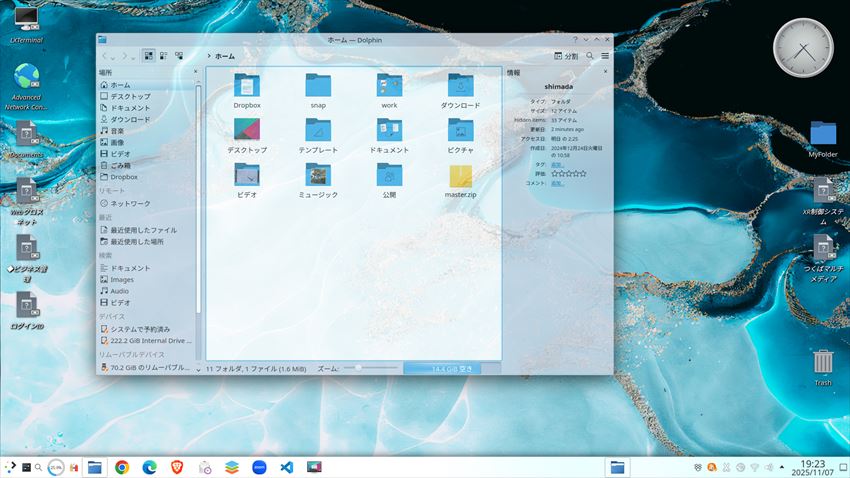
Task: Go back with Dolphin's back arrow
Action: (x=105, y=56)
